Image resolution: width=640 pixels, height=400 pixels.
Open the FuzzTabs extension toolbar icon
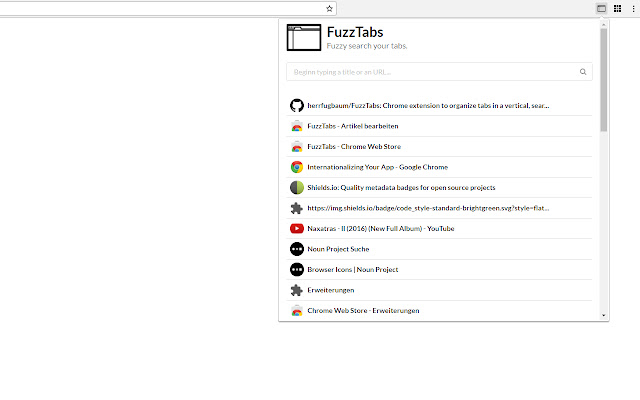tap(601, 9)
